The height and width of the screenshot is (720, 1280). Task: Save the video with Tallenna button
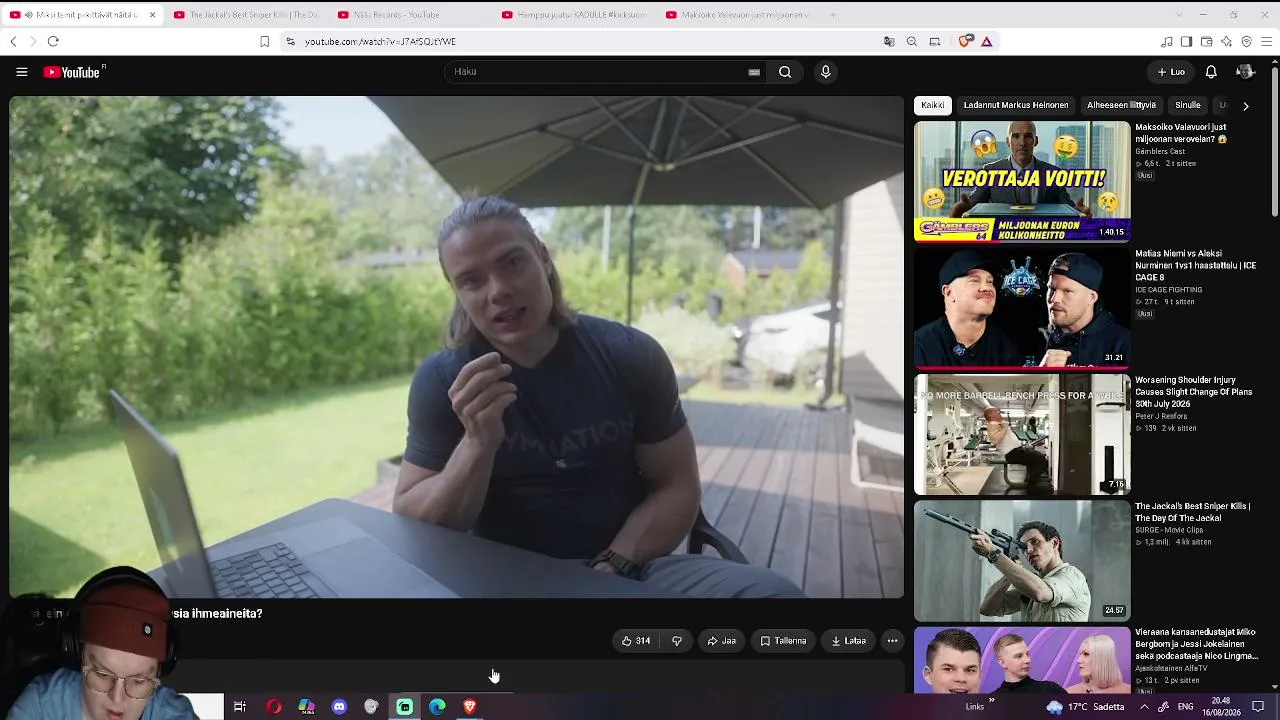pos(783,641)
